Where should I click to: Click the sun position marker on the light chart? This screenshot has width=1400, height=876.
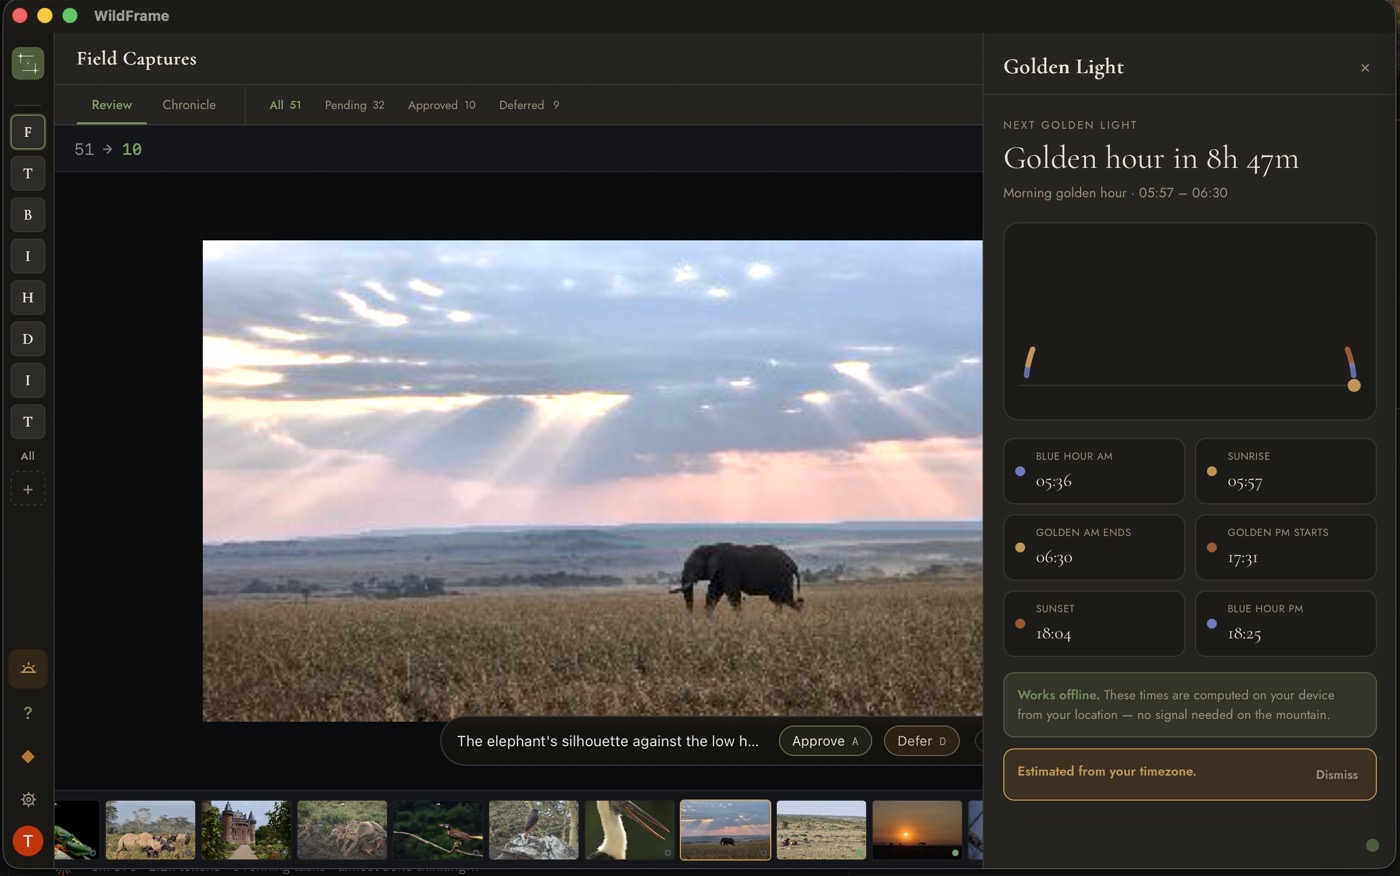click(x=1354, y=385)
